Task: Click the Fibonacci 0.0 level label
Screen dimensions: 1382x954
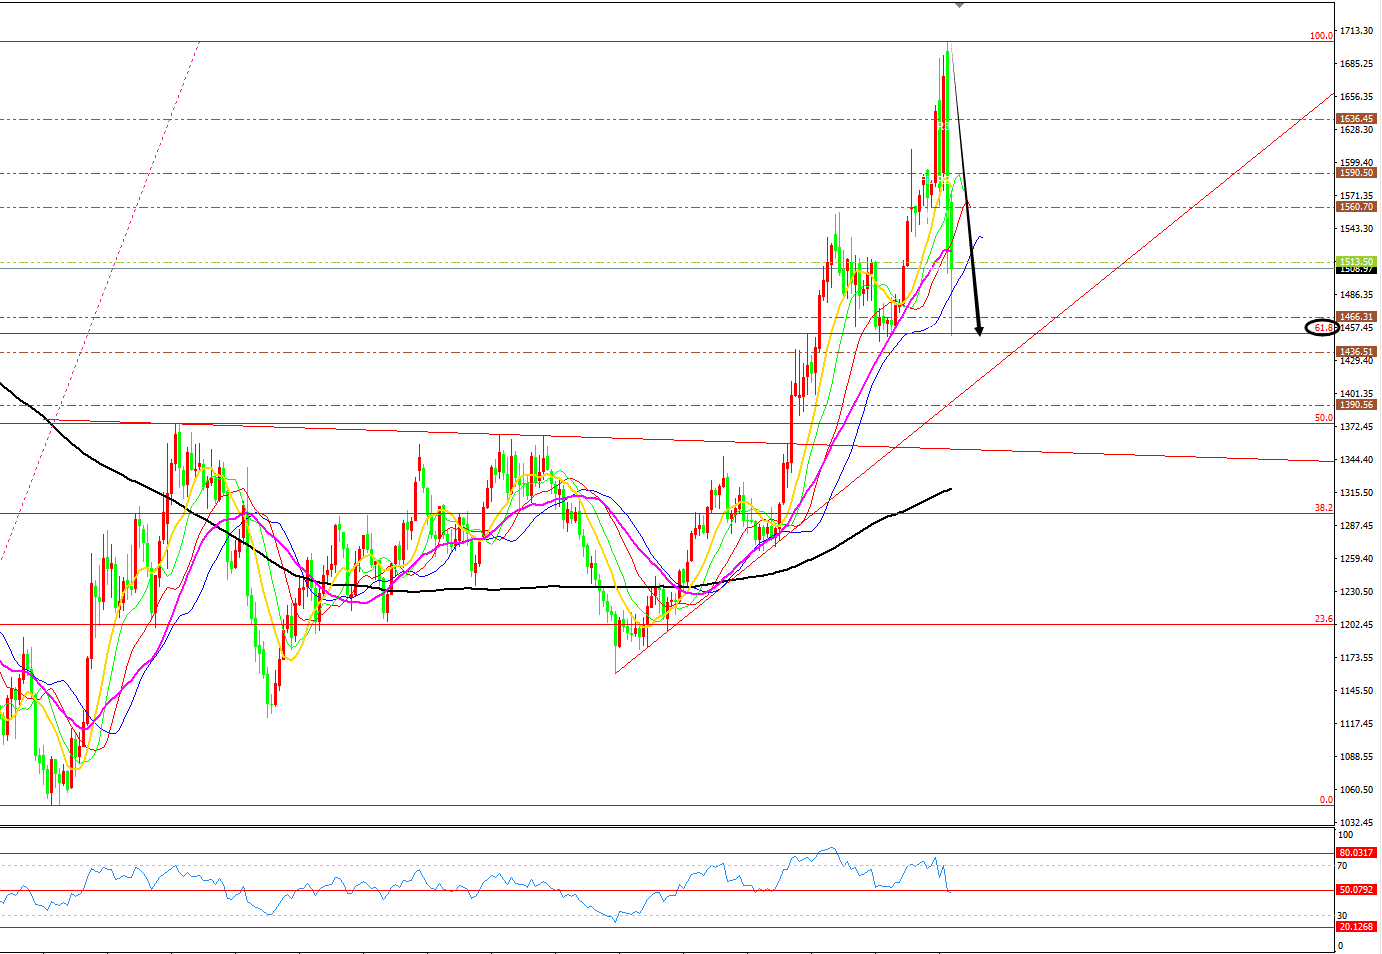Action: [x=1325, y=800]
